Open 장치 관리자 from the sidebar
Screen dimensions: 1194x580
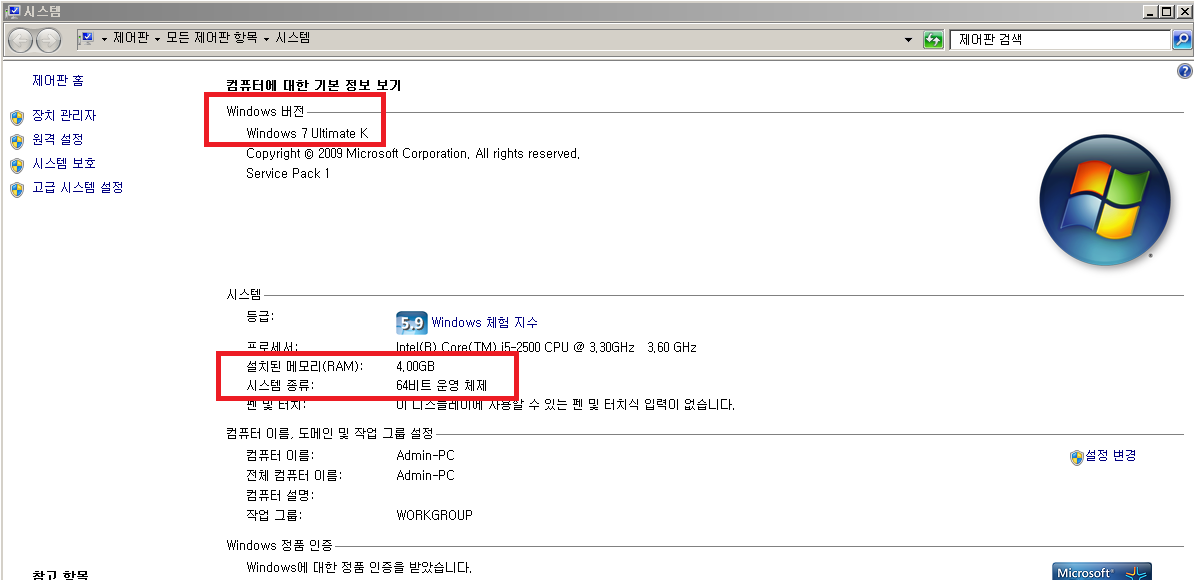(x=64, y=116)
